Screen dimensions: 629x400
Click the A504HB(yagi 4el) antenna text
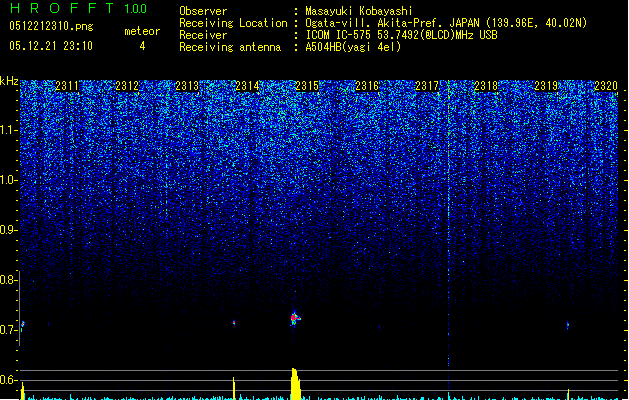[353, 47]
